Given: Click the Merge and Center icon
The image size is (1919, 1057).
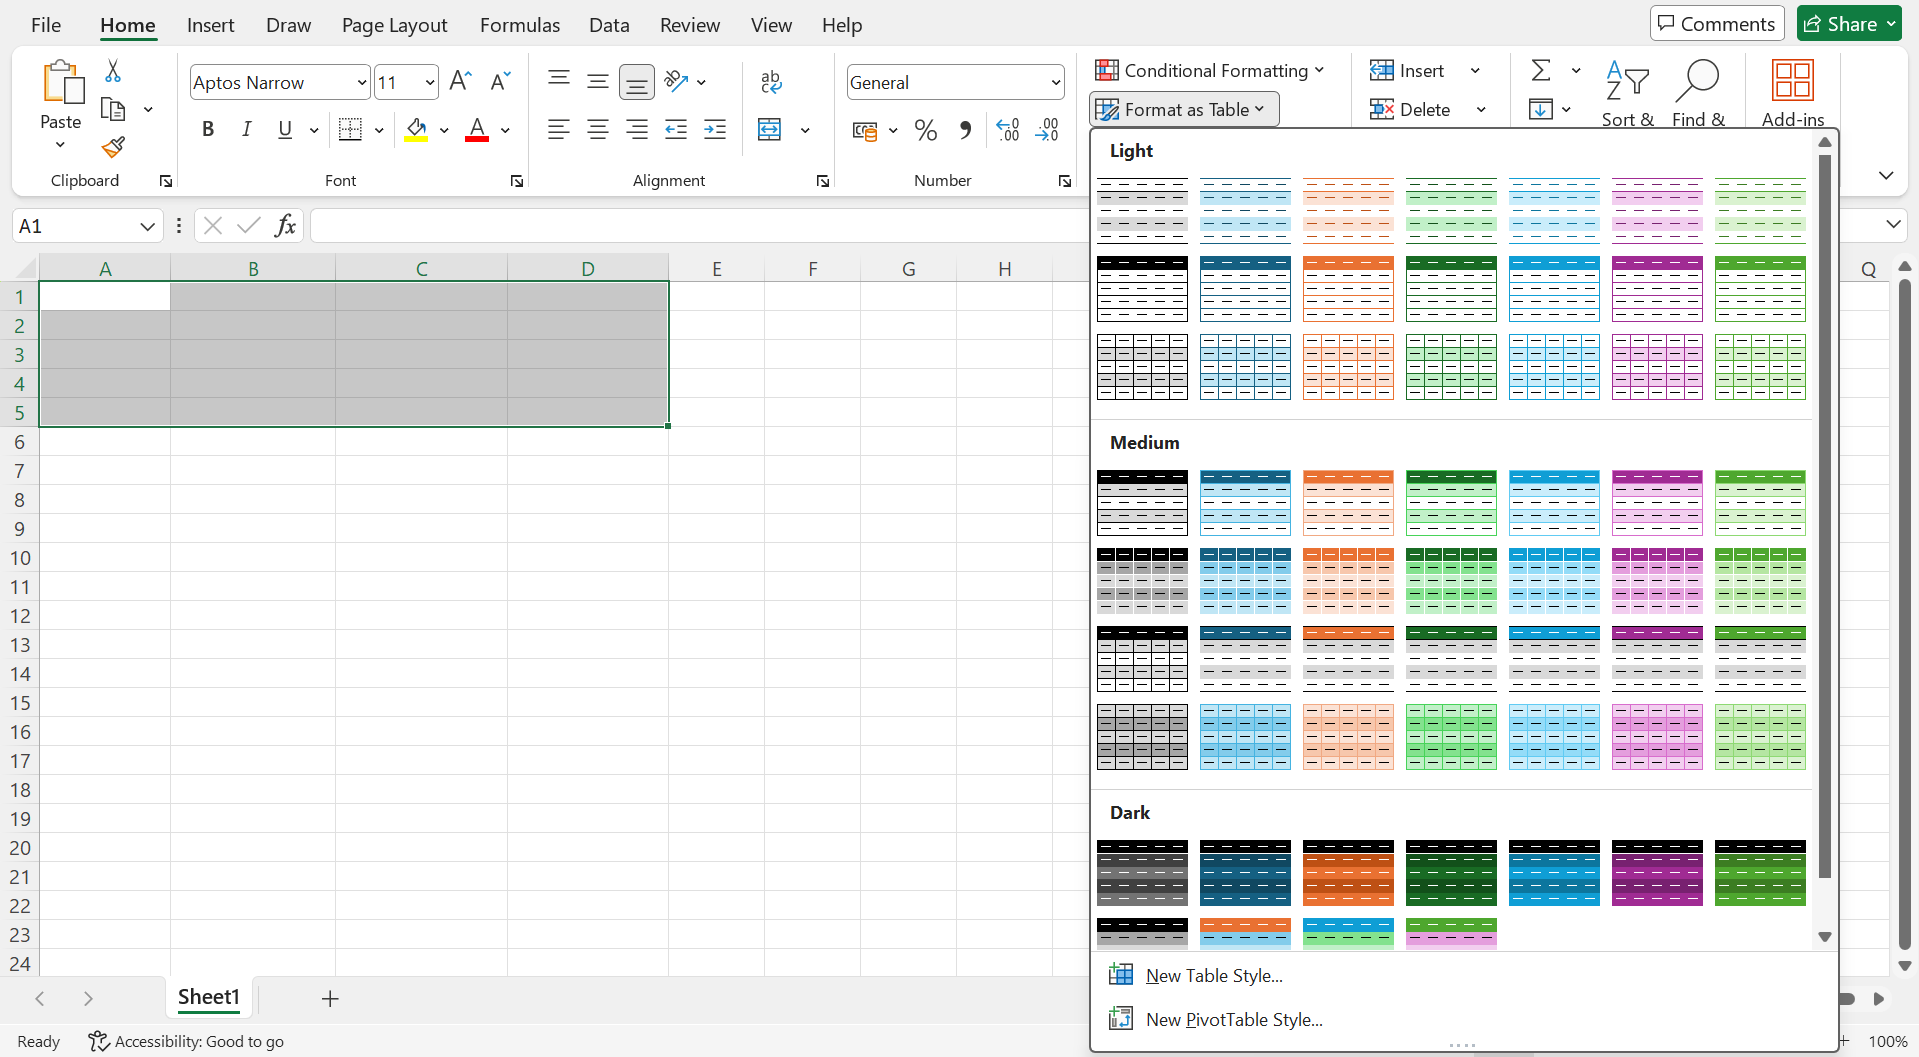Looking at the screenshot, I should click(770, 130).
